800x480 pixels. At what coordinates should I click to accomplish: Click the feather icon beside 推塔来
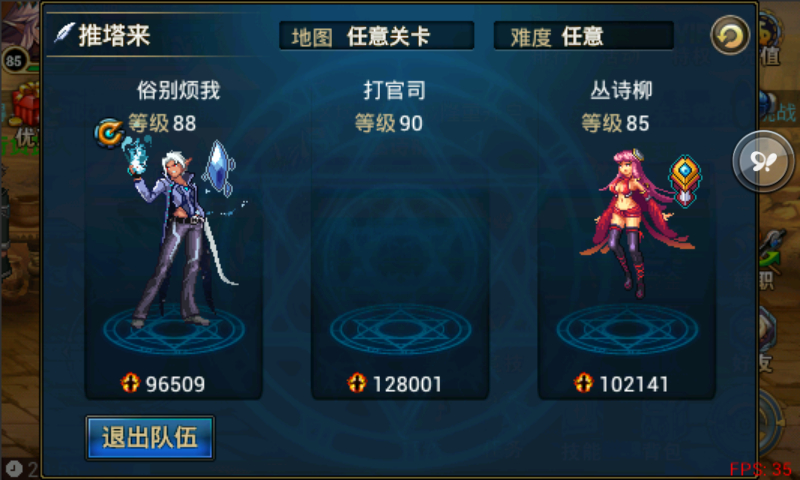pos(65,34)
